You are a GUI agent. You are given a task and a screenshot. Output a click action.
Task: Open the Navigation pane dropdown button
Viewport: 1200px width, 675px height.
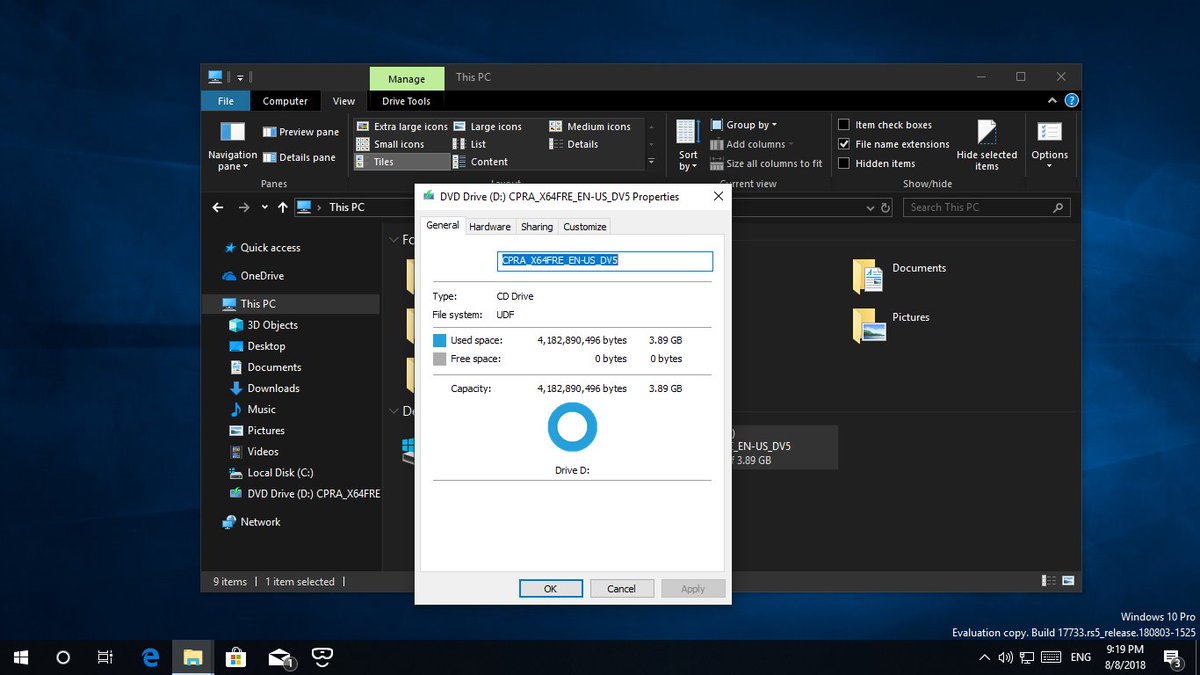point(232,145)
